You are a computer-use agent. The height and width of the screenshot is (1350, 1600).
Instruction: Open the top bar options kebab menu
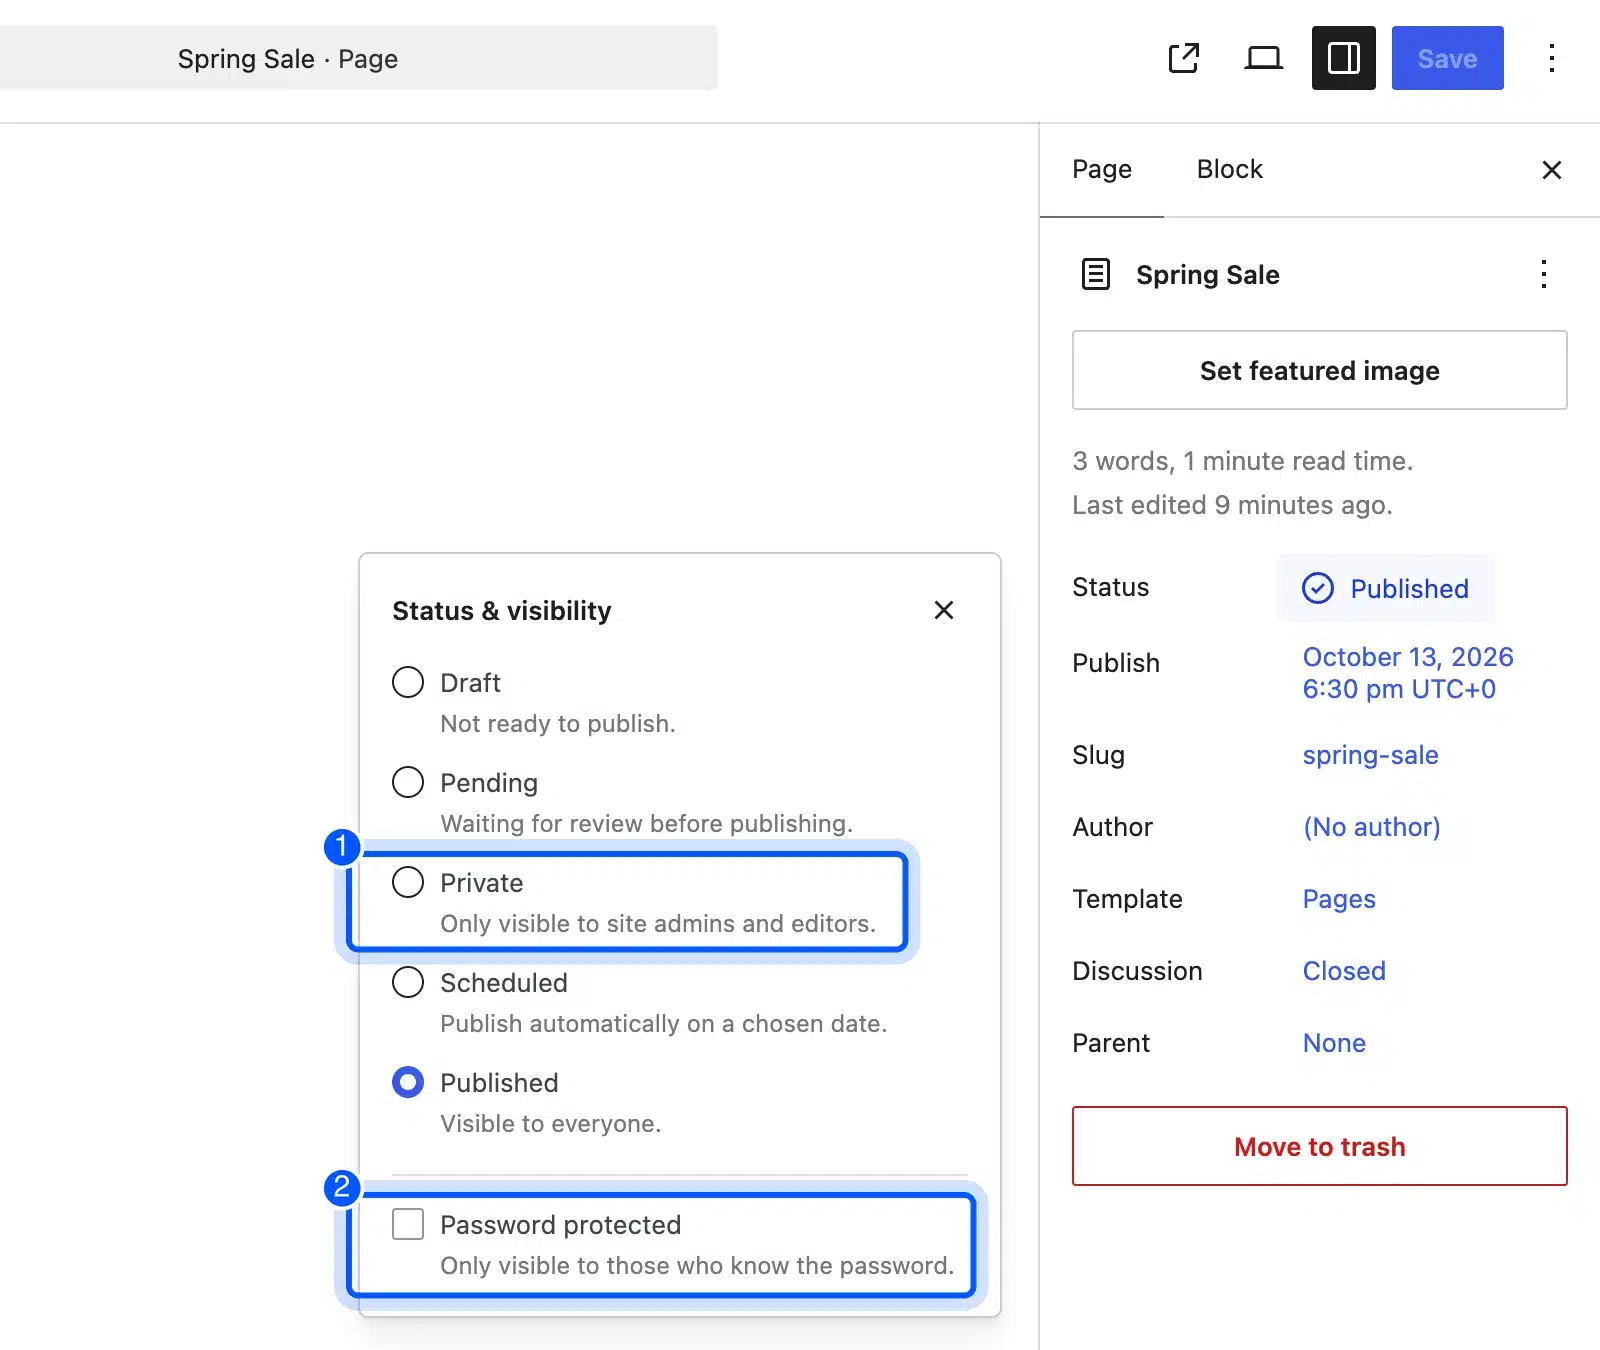tap(1552, 58)
